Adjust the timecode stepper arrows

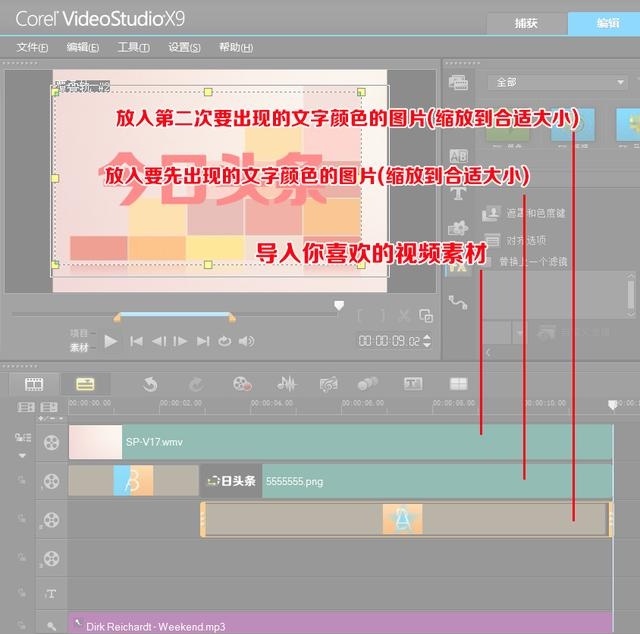point(427,341)
